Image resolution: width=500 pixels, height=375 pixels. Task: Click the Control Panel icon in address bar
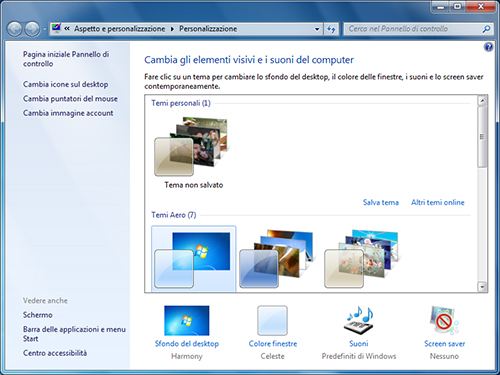[x=56, y=28]
